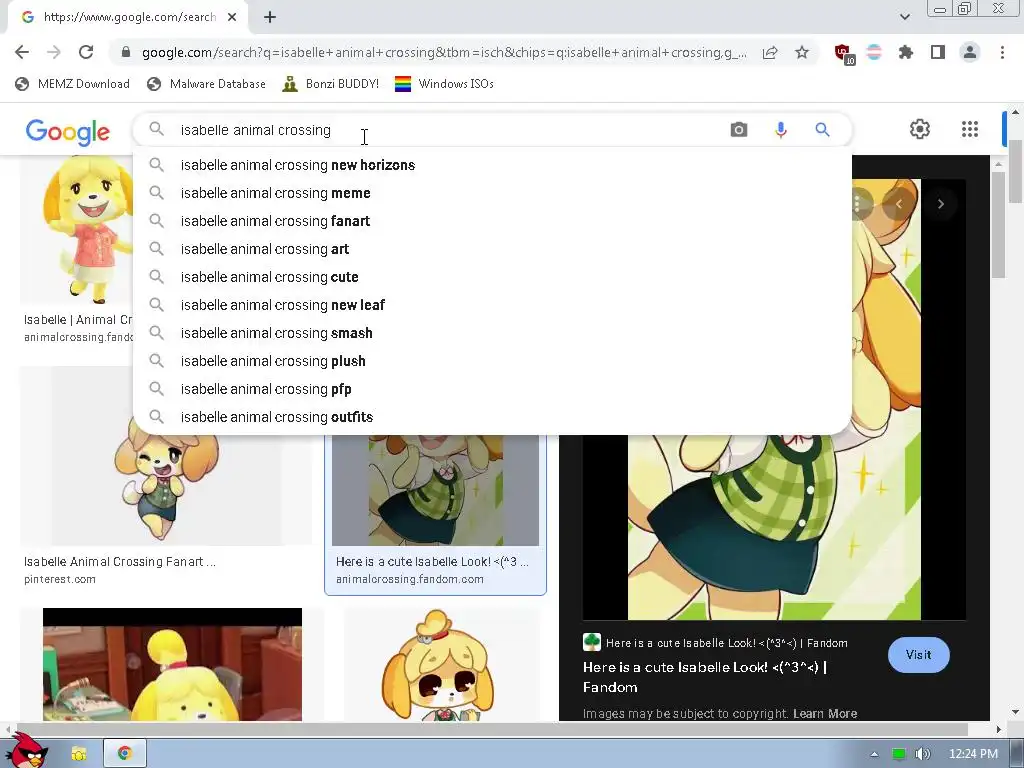Open the Isabelle game screenshot thumbnail

click(172, 665)
